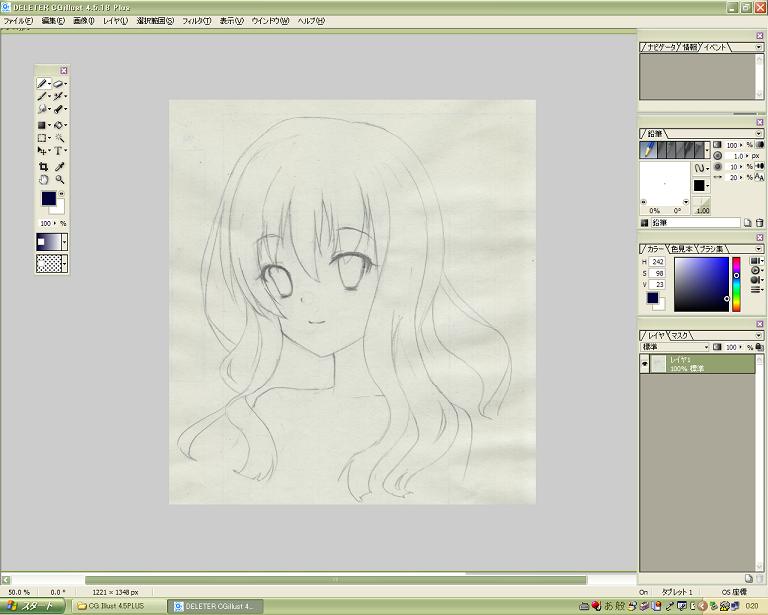Click the H value field 242

tap(657, 262)
